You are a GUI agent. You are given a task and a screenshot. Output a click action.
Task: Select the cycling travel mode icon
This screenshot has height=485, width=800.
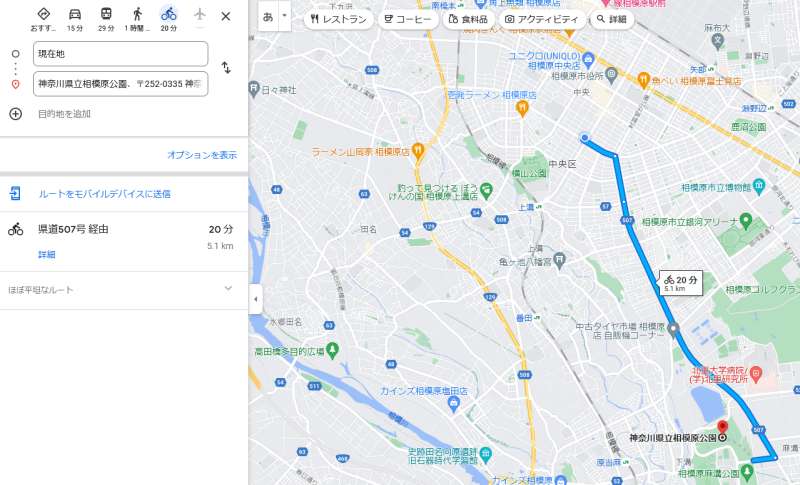tap(168, 14)
